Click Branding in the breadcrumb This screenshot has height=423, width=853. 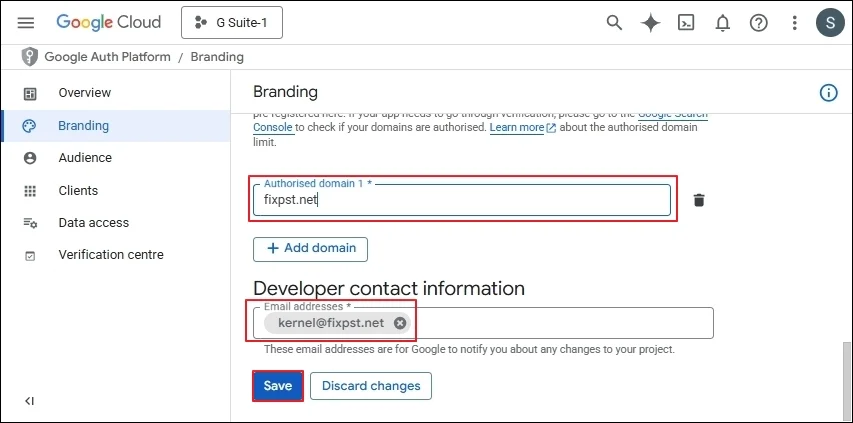pos(217,57)
